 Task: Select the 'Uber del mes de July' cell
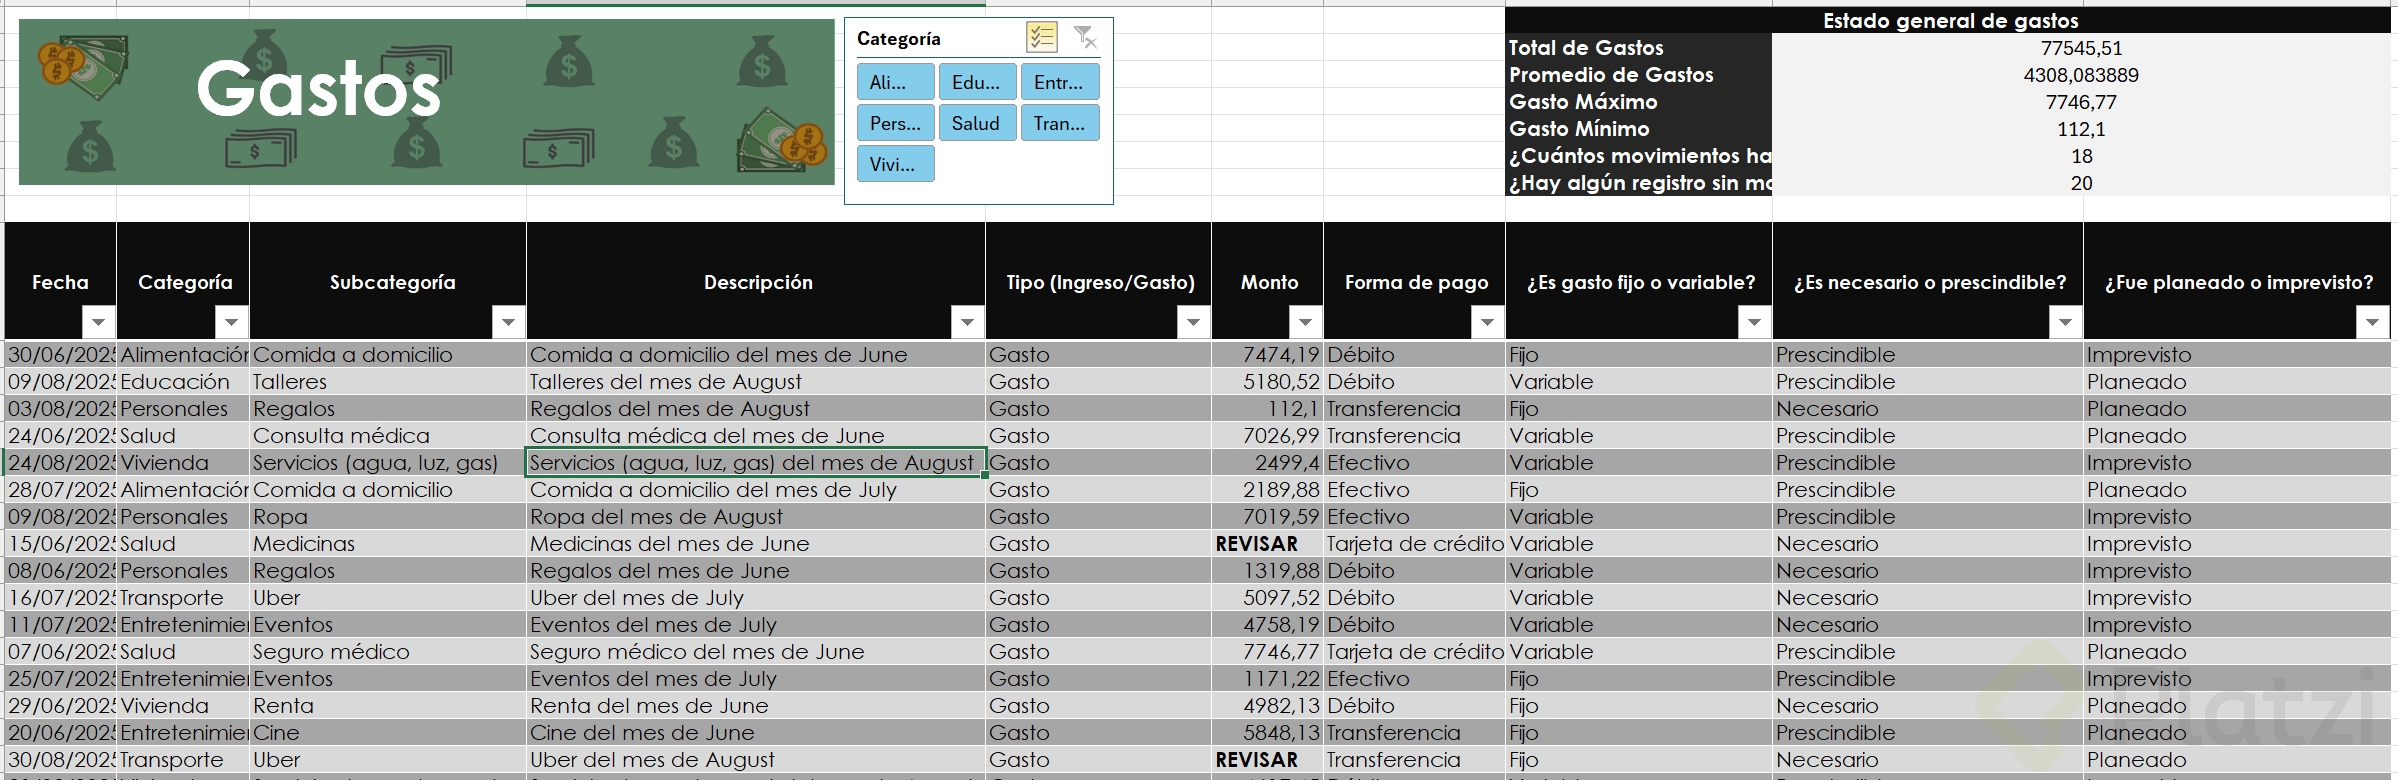[756, 597]
